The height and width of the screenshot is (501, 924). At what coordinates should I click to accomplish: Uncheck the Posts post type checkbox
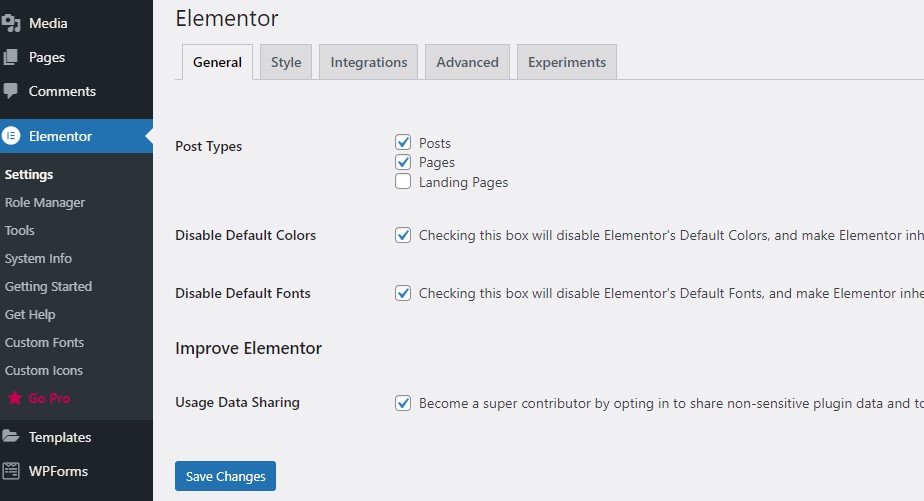pyautogui.click(x=403, y=143)
